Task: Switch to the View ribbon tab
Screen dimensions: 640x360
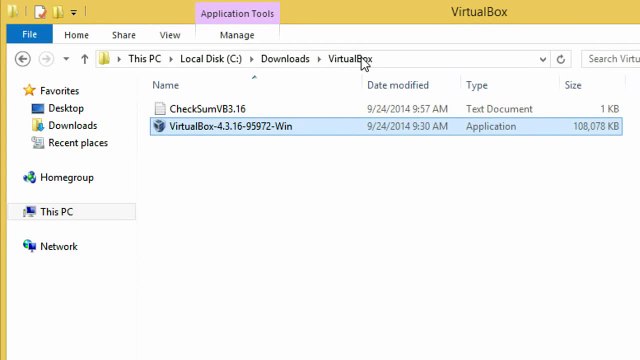Action: [170, 35]
